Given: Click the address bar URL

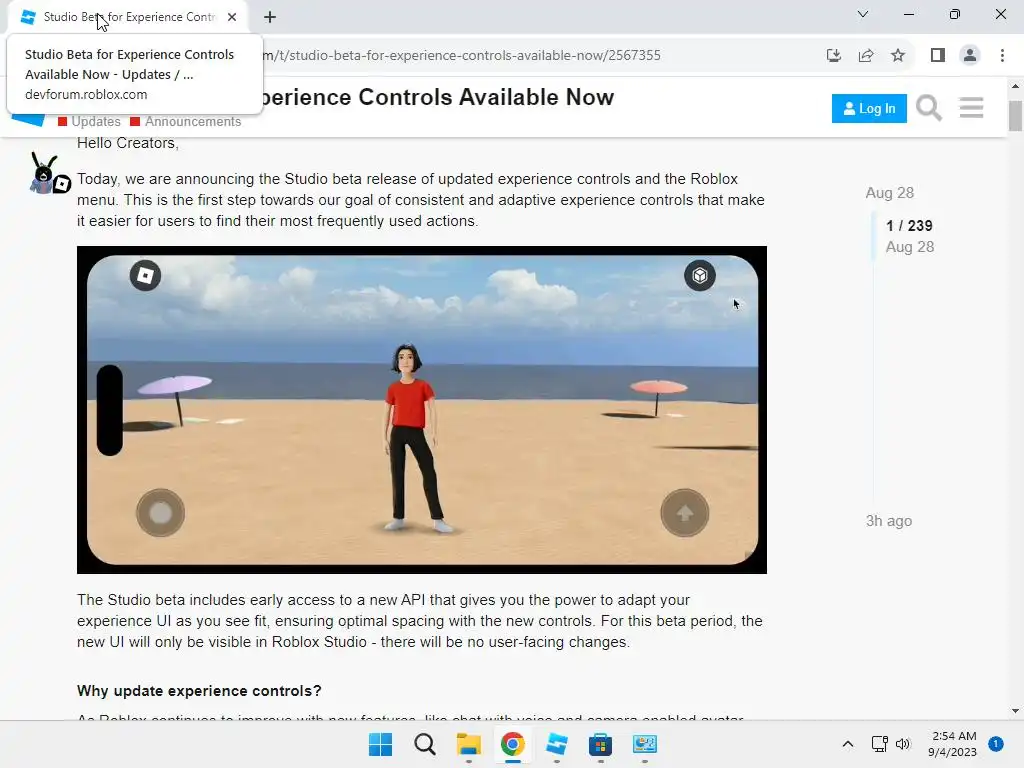Looking at the screenshot, I should pos(461,56).
